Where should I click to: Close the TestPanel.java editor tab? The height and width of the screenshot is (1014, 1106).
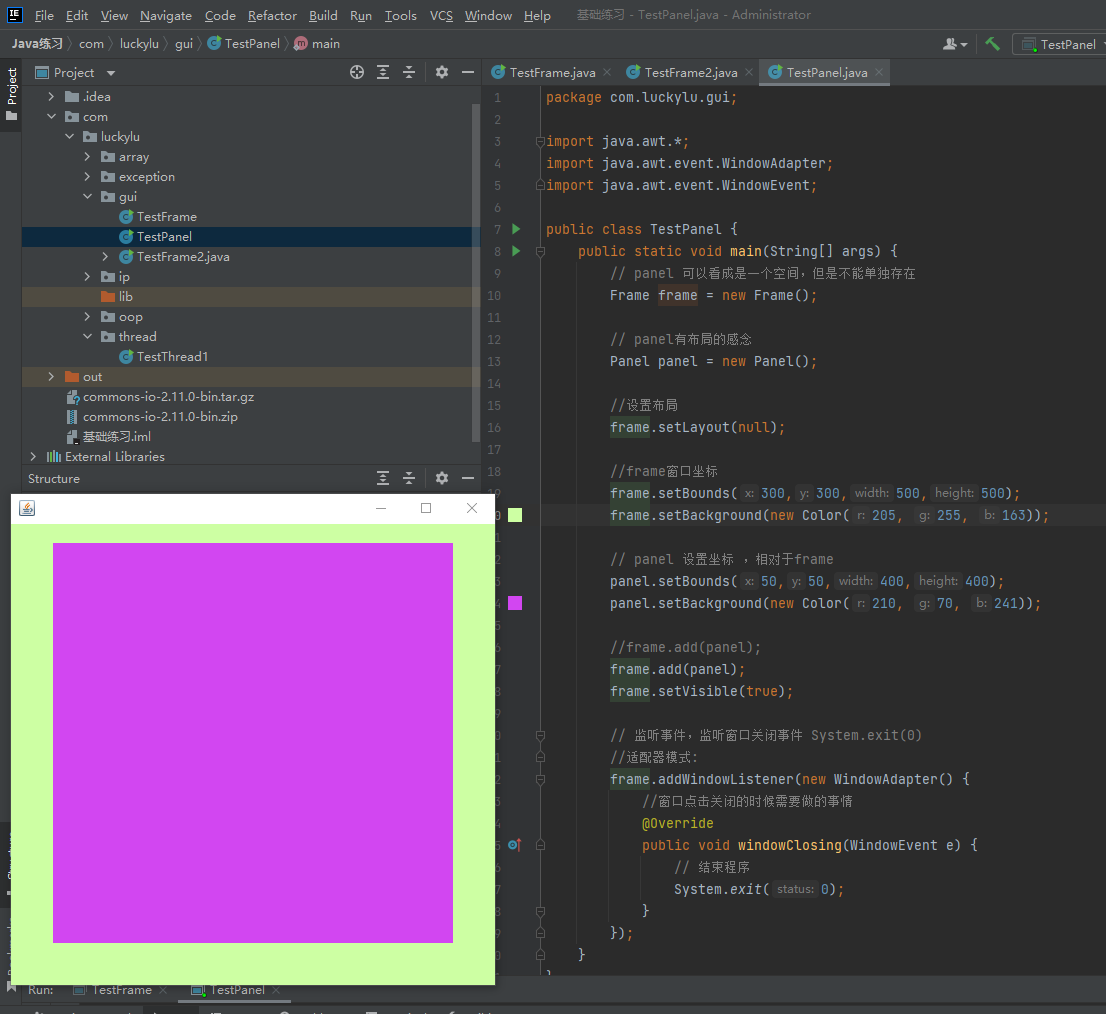click(878, 72)
